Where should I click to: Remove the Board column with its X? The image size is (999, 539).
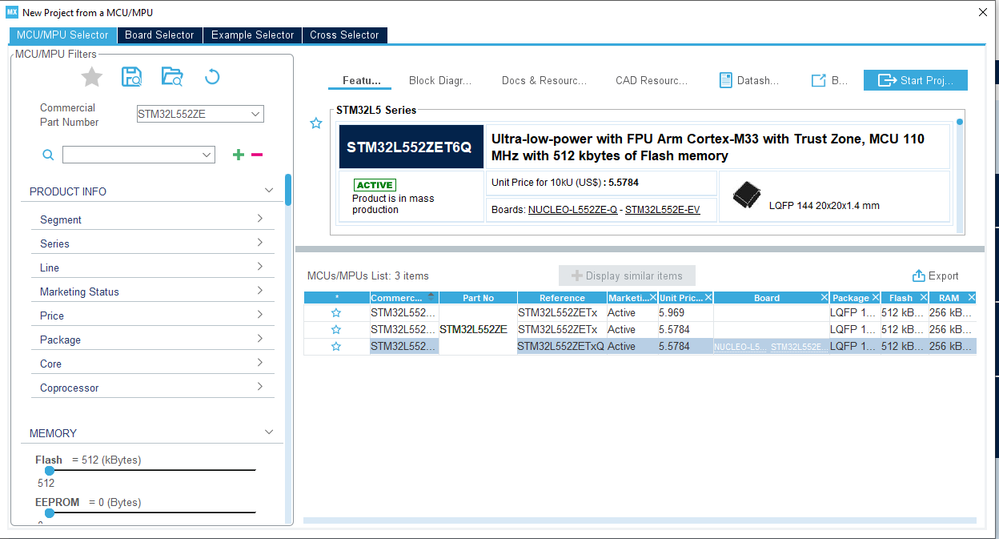tap(824, 298)
